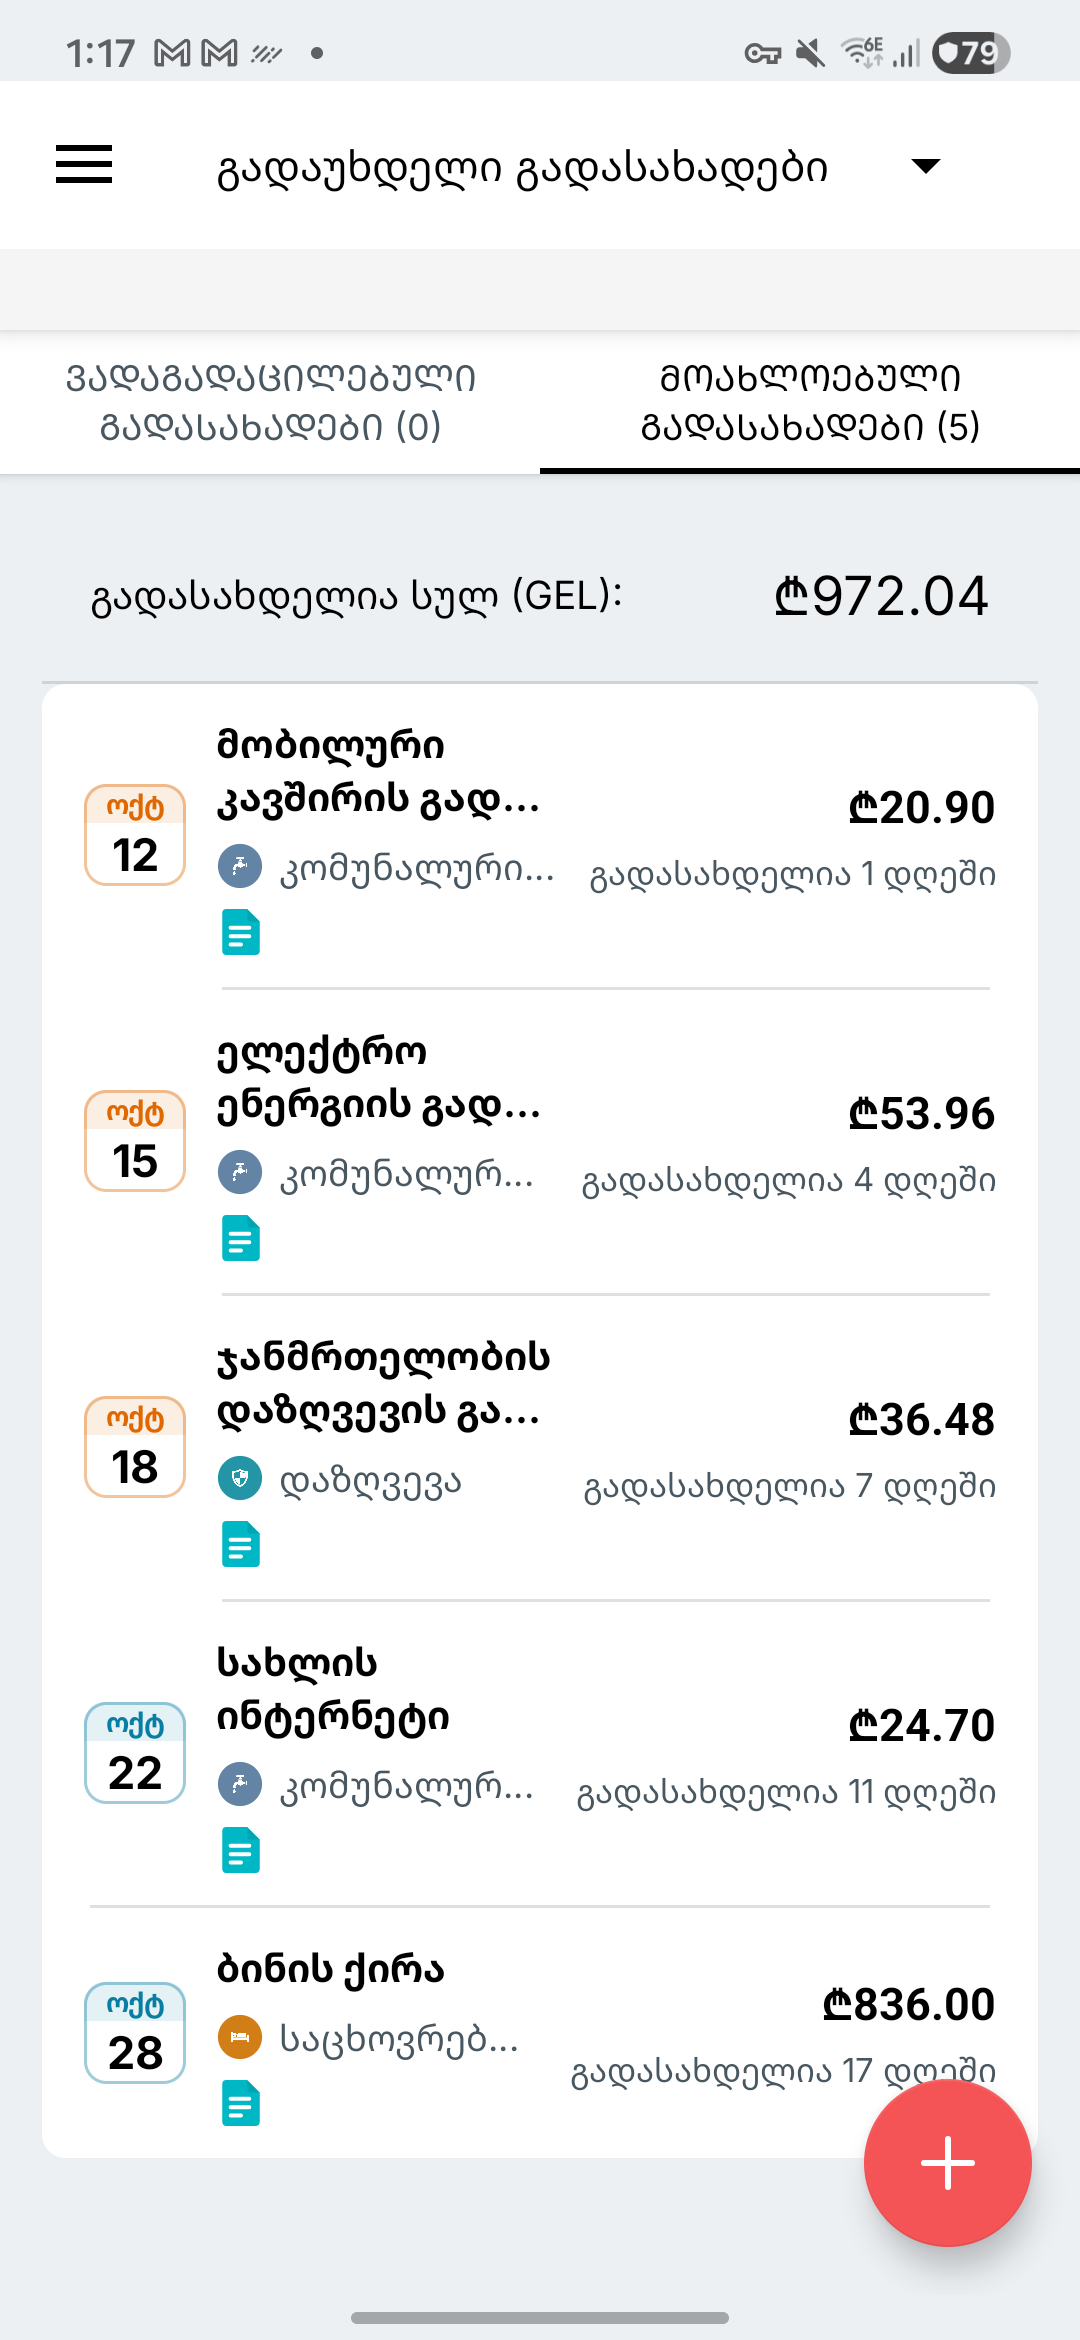Image resolution: width=1080 pixels, height=2340 pixels.
Task: Open the ოქტ 18 calendar date badge
Action: (135, 1447)
